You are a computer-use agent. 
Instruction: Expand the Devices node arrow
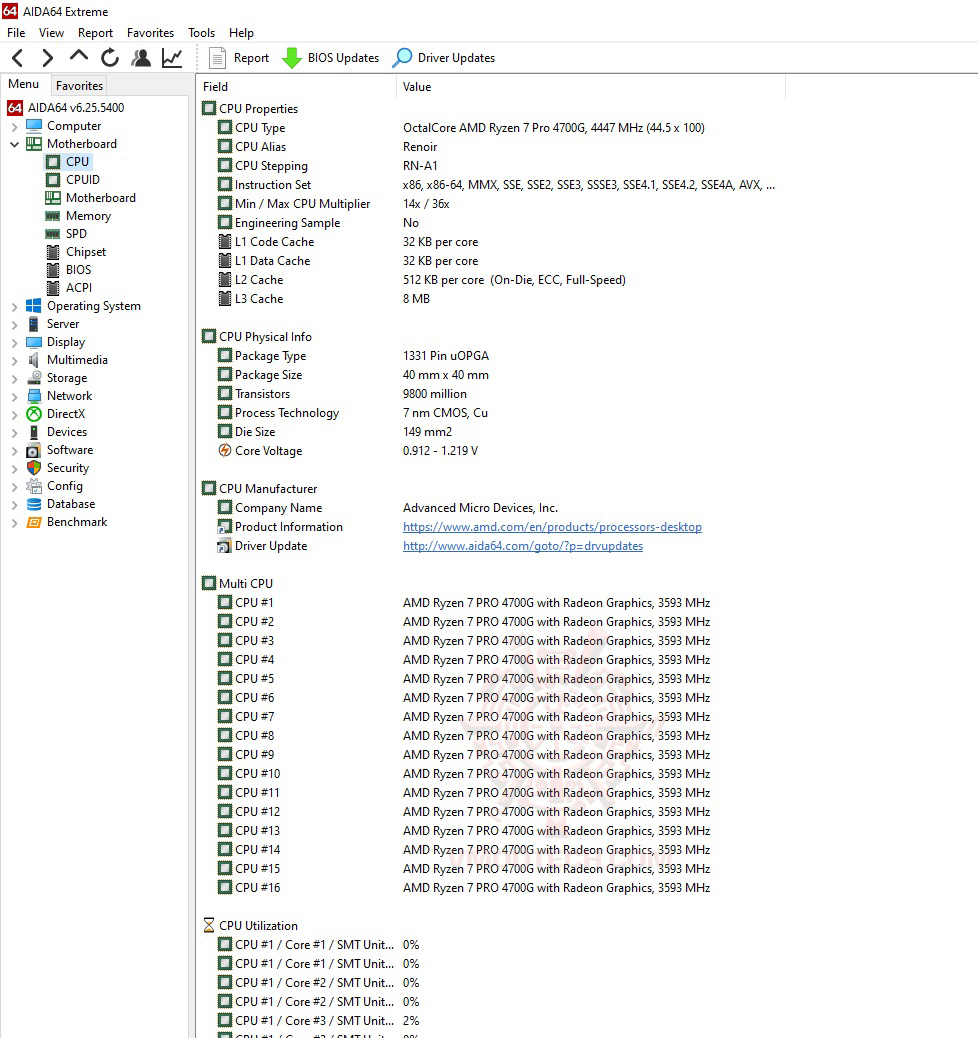15,432
